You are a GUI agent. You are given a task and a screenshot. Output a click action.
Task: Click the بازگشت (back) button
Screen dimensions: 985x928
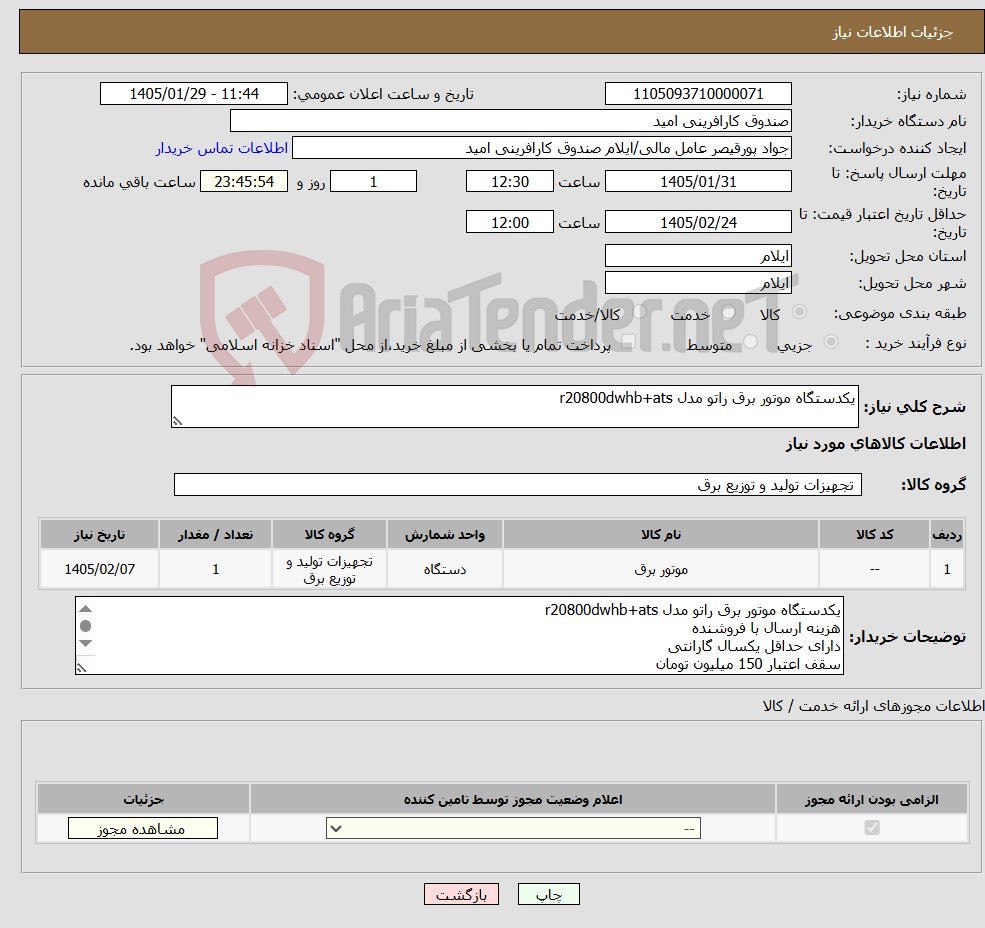pyautogui.click(x=461, y=894)
